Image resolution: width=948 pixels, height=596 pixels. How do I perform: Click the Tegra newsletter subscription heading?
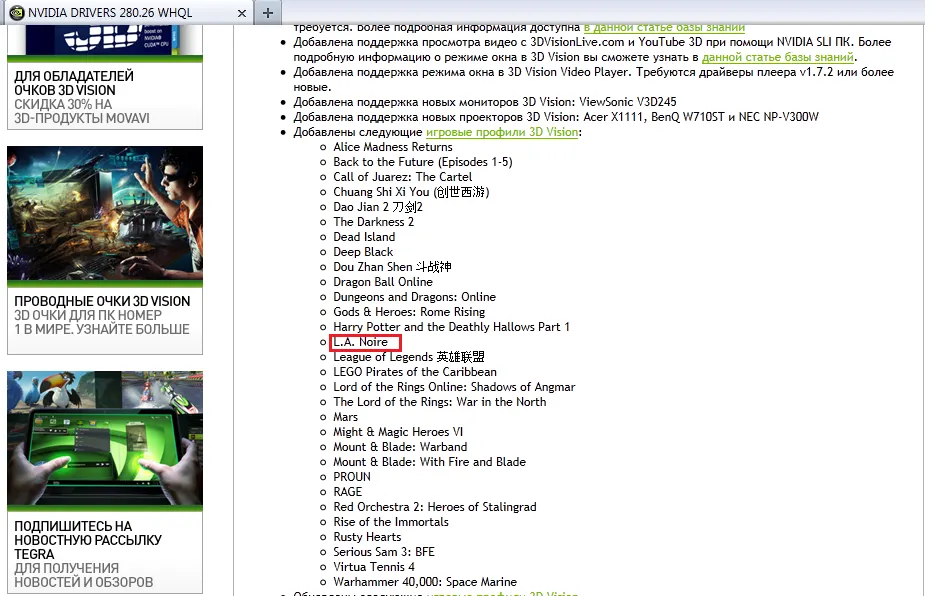click(x=87, y=540)
